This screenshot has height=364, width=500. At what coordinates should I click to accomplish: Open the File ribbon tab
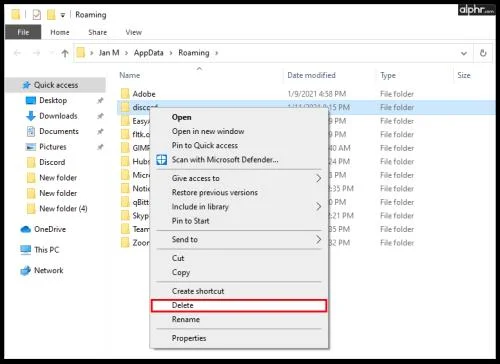pyautogui.click(x=23, y=32)
